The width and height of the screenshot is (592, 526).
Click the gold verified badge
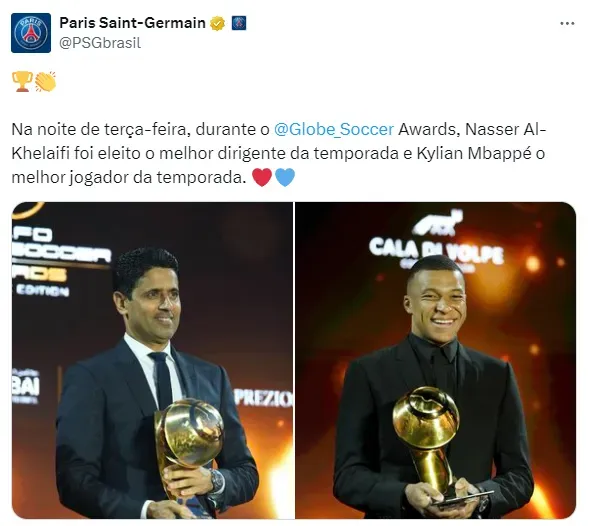pyautogui.click(x=217, y=23)
